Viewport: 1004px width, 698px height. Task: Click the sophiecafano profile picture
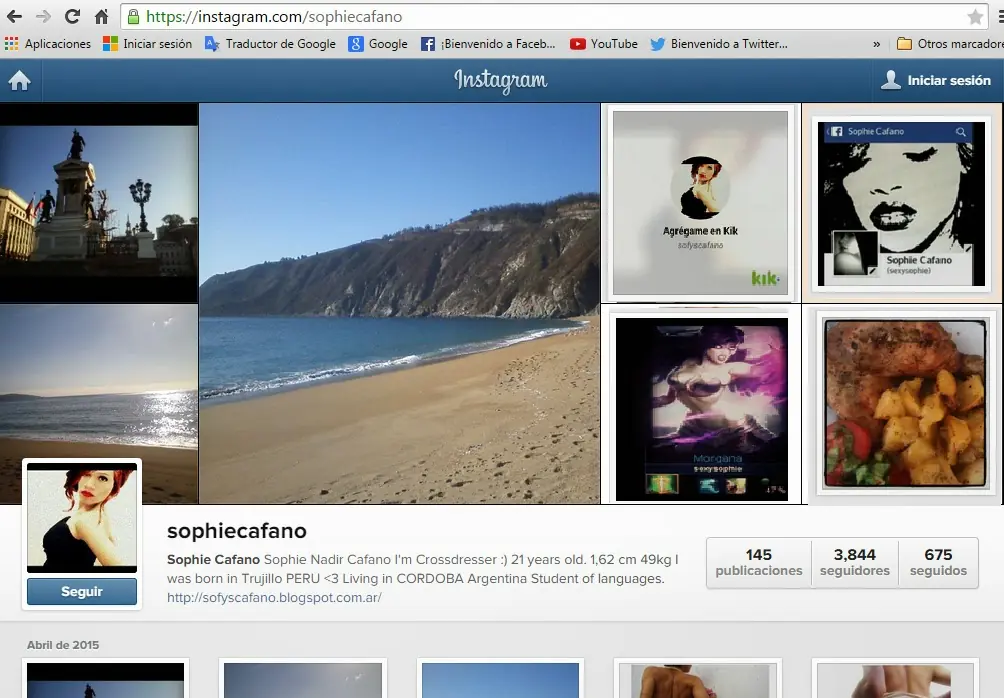[x=82, y=517]
